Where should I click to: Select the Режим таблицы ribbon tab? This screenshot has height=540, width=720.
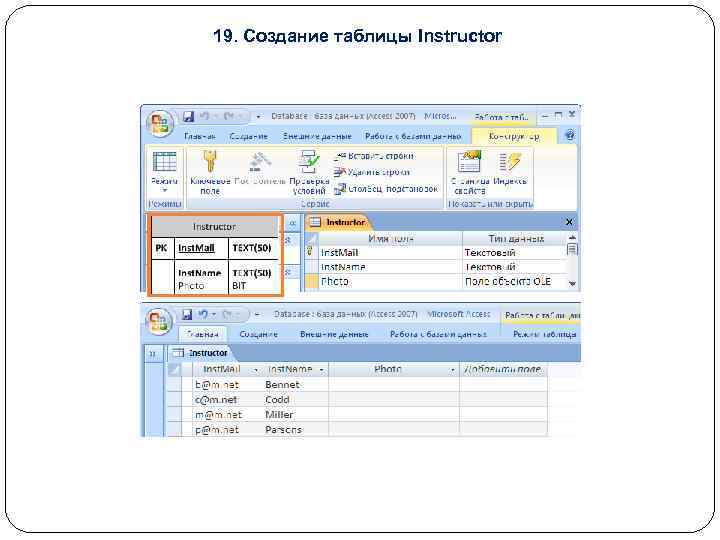tap(544, 334)
